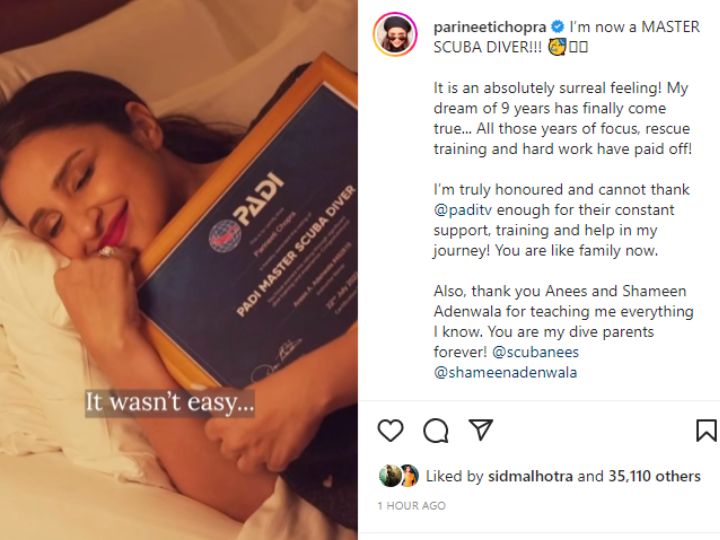Click the 1 HOUR AGO timestamp
The image size is (720, 540).
point(411,506)
